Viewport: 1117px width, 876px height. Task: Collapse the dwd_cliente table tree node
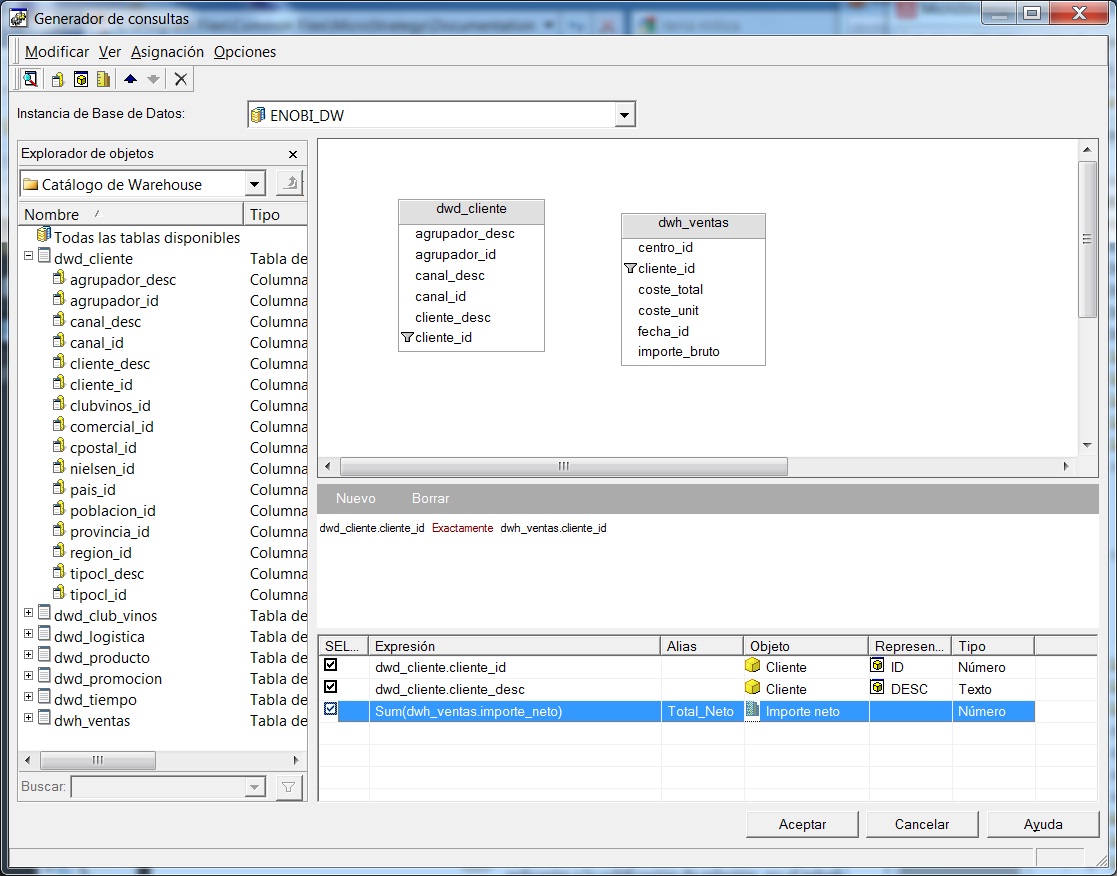coord(28,258)
